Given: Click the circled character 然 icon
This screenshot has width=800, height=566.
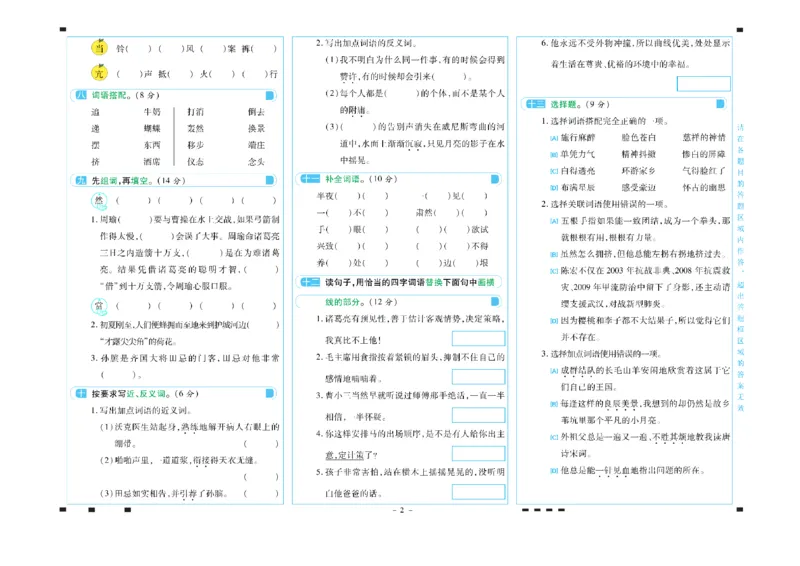Looking at the screenshot, I should (99, 201).
